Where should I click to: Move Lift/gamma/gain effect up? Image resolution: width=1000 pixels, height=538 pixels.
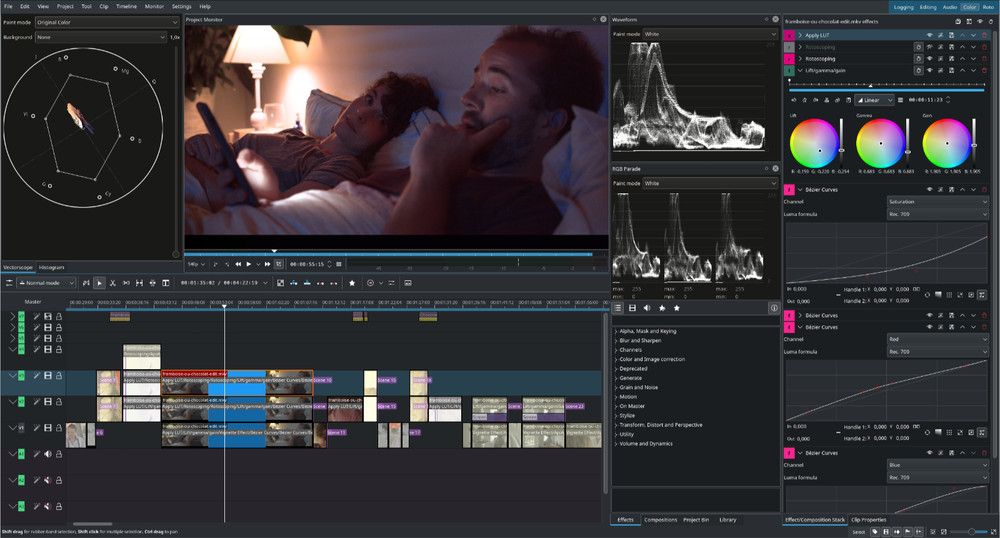click(962, 70)
